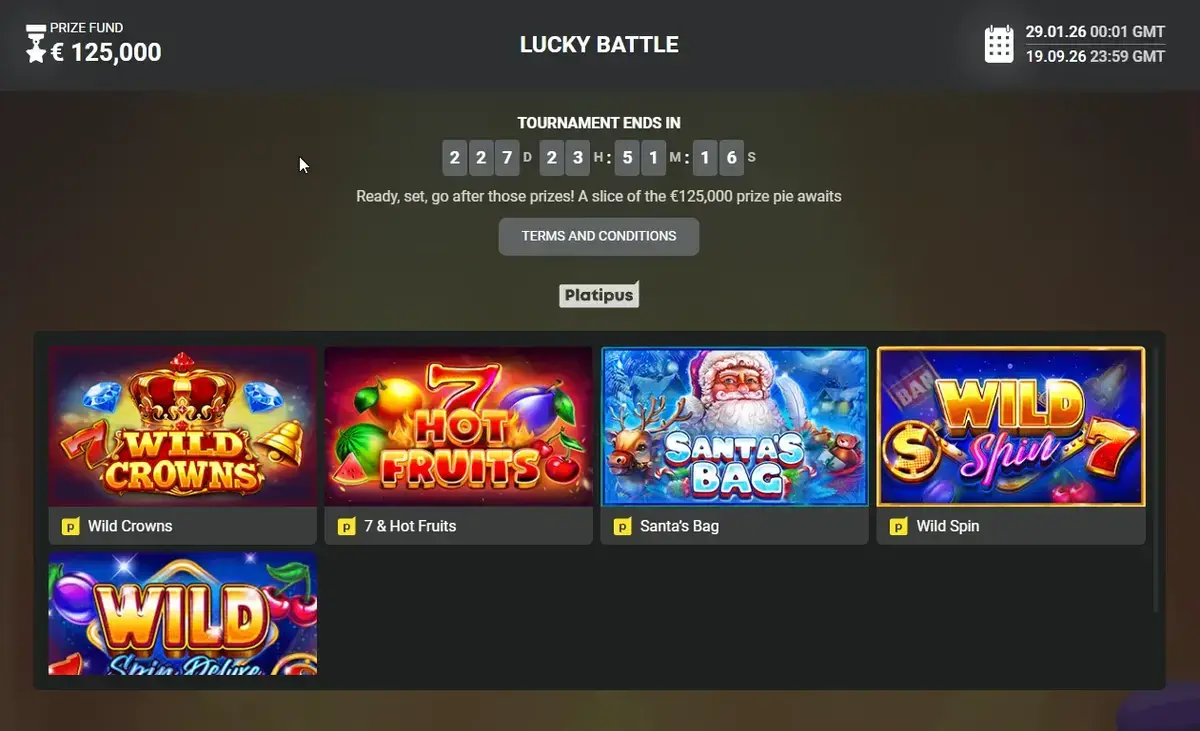
Task: Click the € 125,000 prize fund amount
Action: [106, 53]
